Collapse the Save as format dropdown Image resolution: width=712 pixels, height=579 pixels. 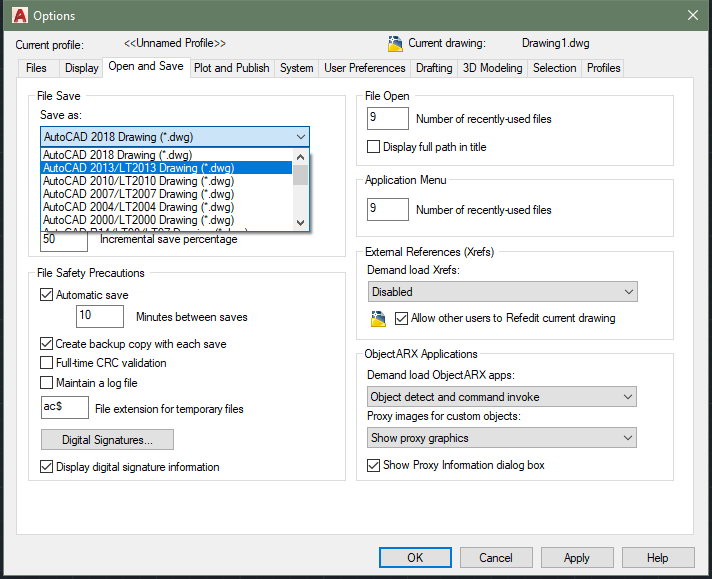tap(175, 137)
